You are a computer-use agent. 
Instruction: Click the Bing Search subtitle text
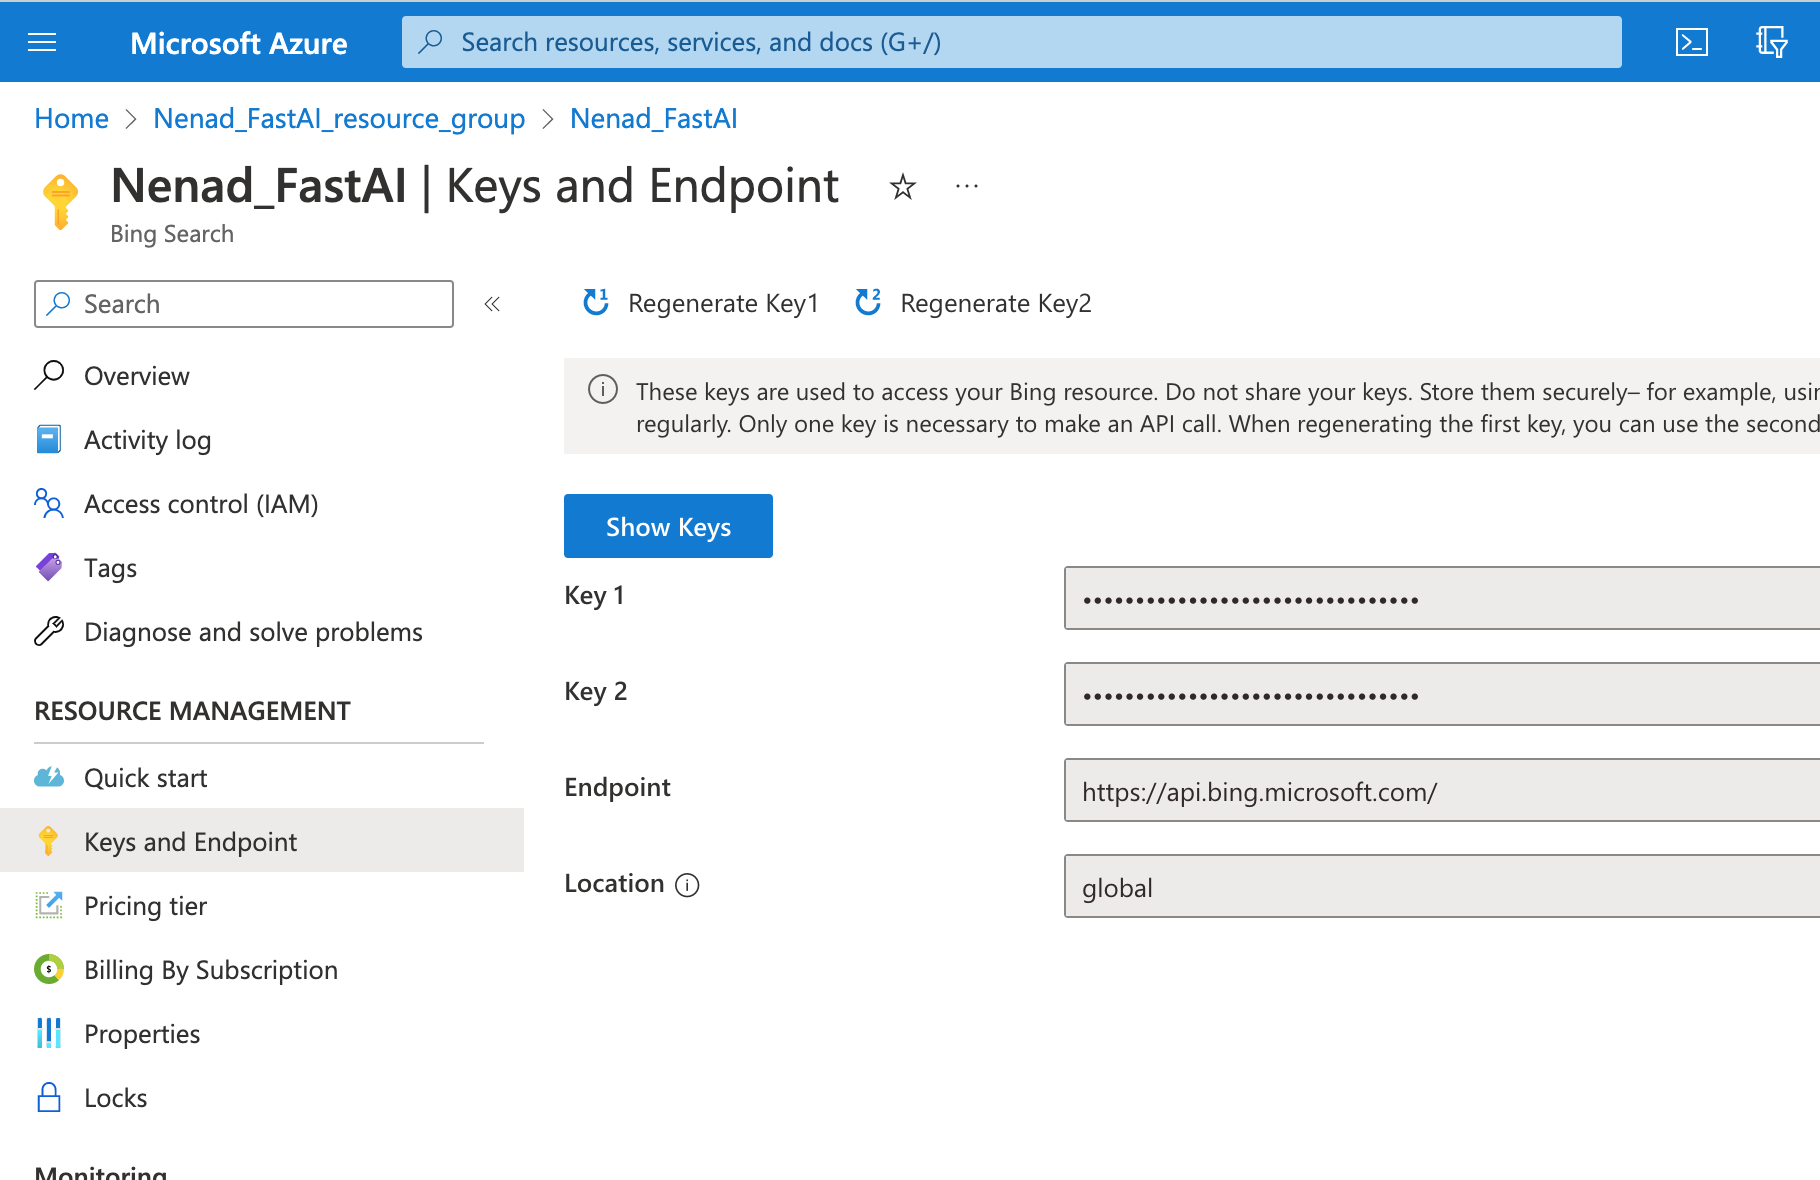(x=172, y=234)
